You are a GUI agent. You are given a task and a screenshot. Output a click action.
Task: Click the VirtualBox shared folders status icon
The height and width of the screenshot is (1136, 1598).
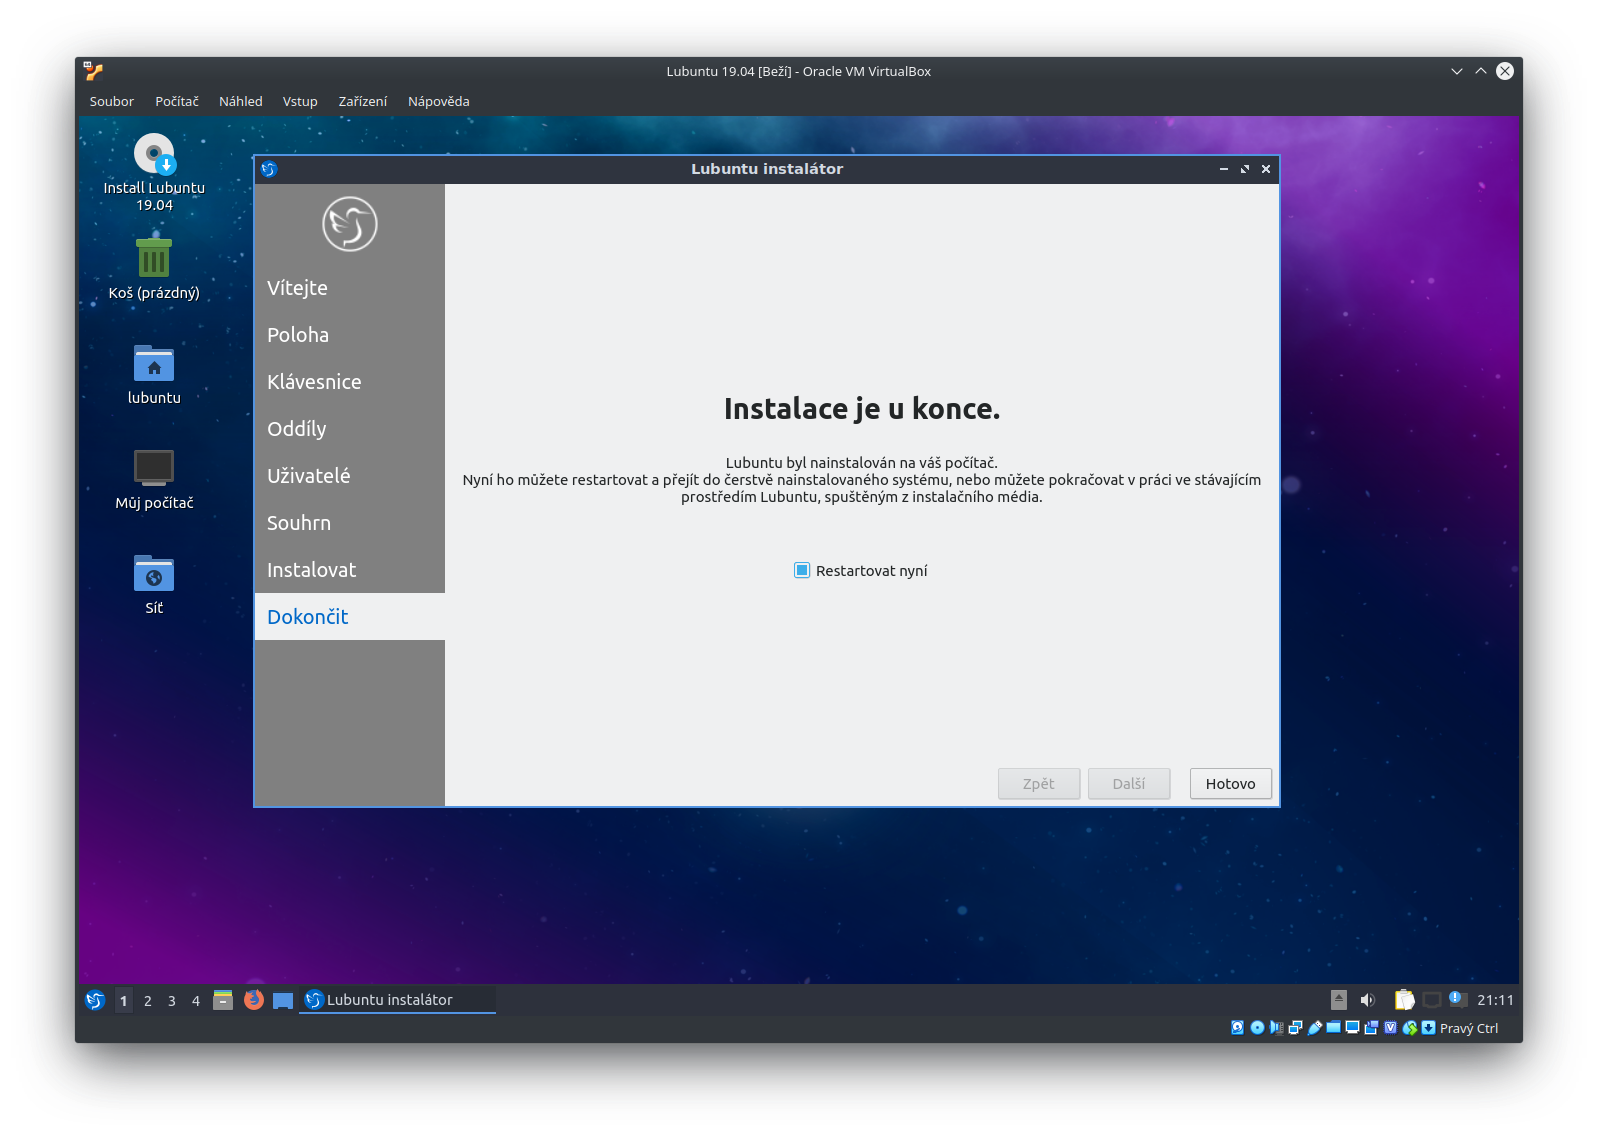pyautogui.click(x=1333, y=1027)
